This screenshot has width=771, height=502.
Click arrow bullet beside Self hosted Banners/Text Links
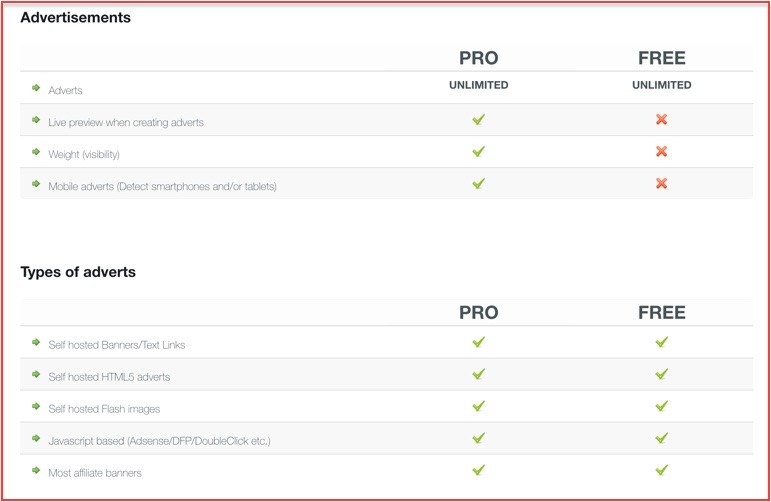pyautogui.click(x=36, y=343)
